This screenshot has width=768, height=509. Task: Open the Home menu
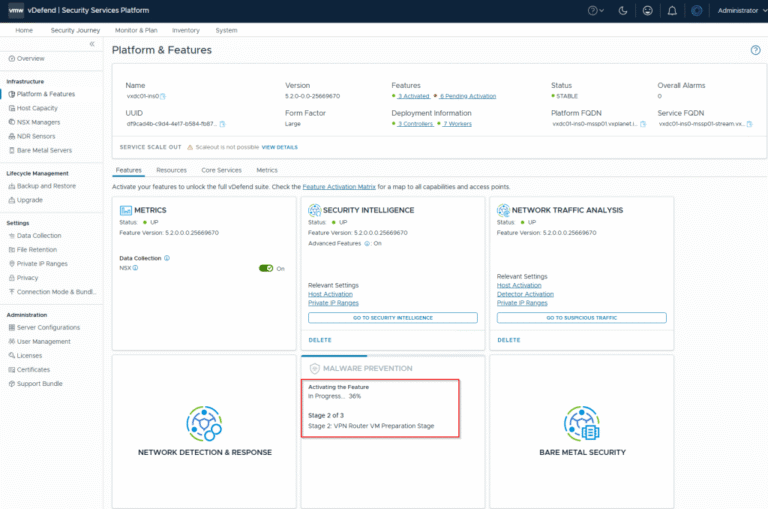24,30
